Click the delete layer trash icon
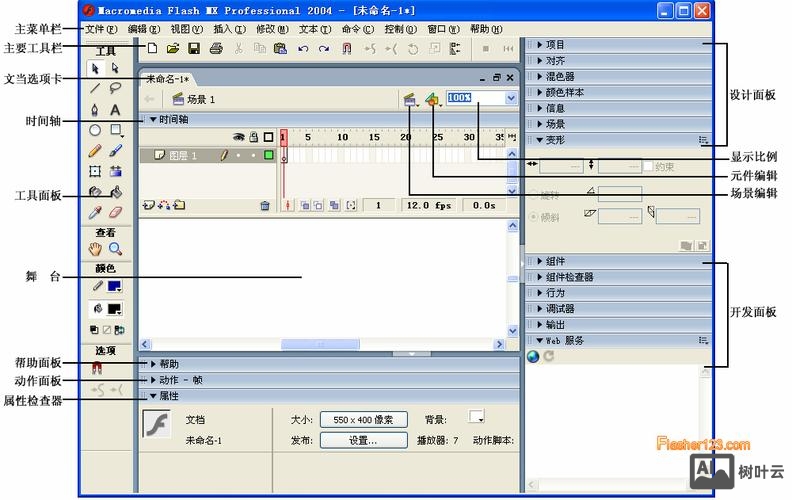 (265, 205)
